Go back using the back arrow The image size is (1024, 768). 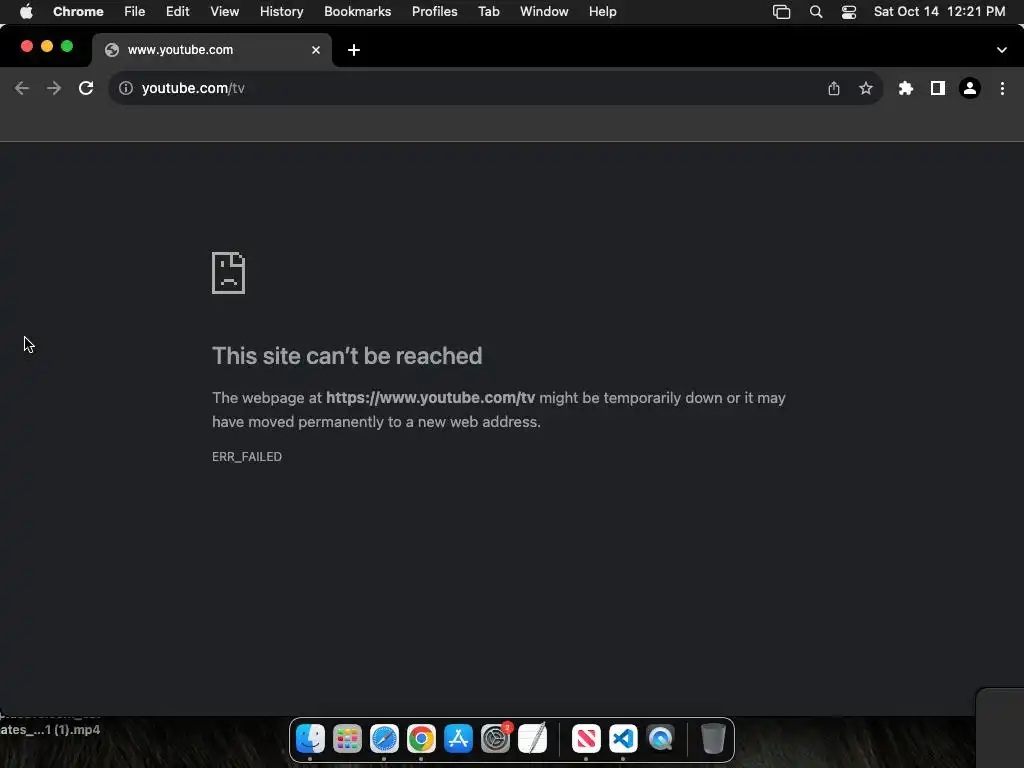22,88
